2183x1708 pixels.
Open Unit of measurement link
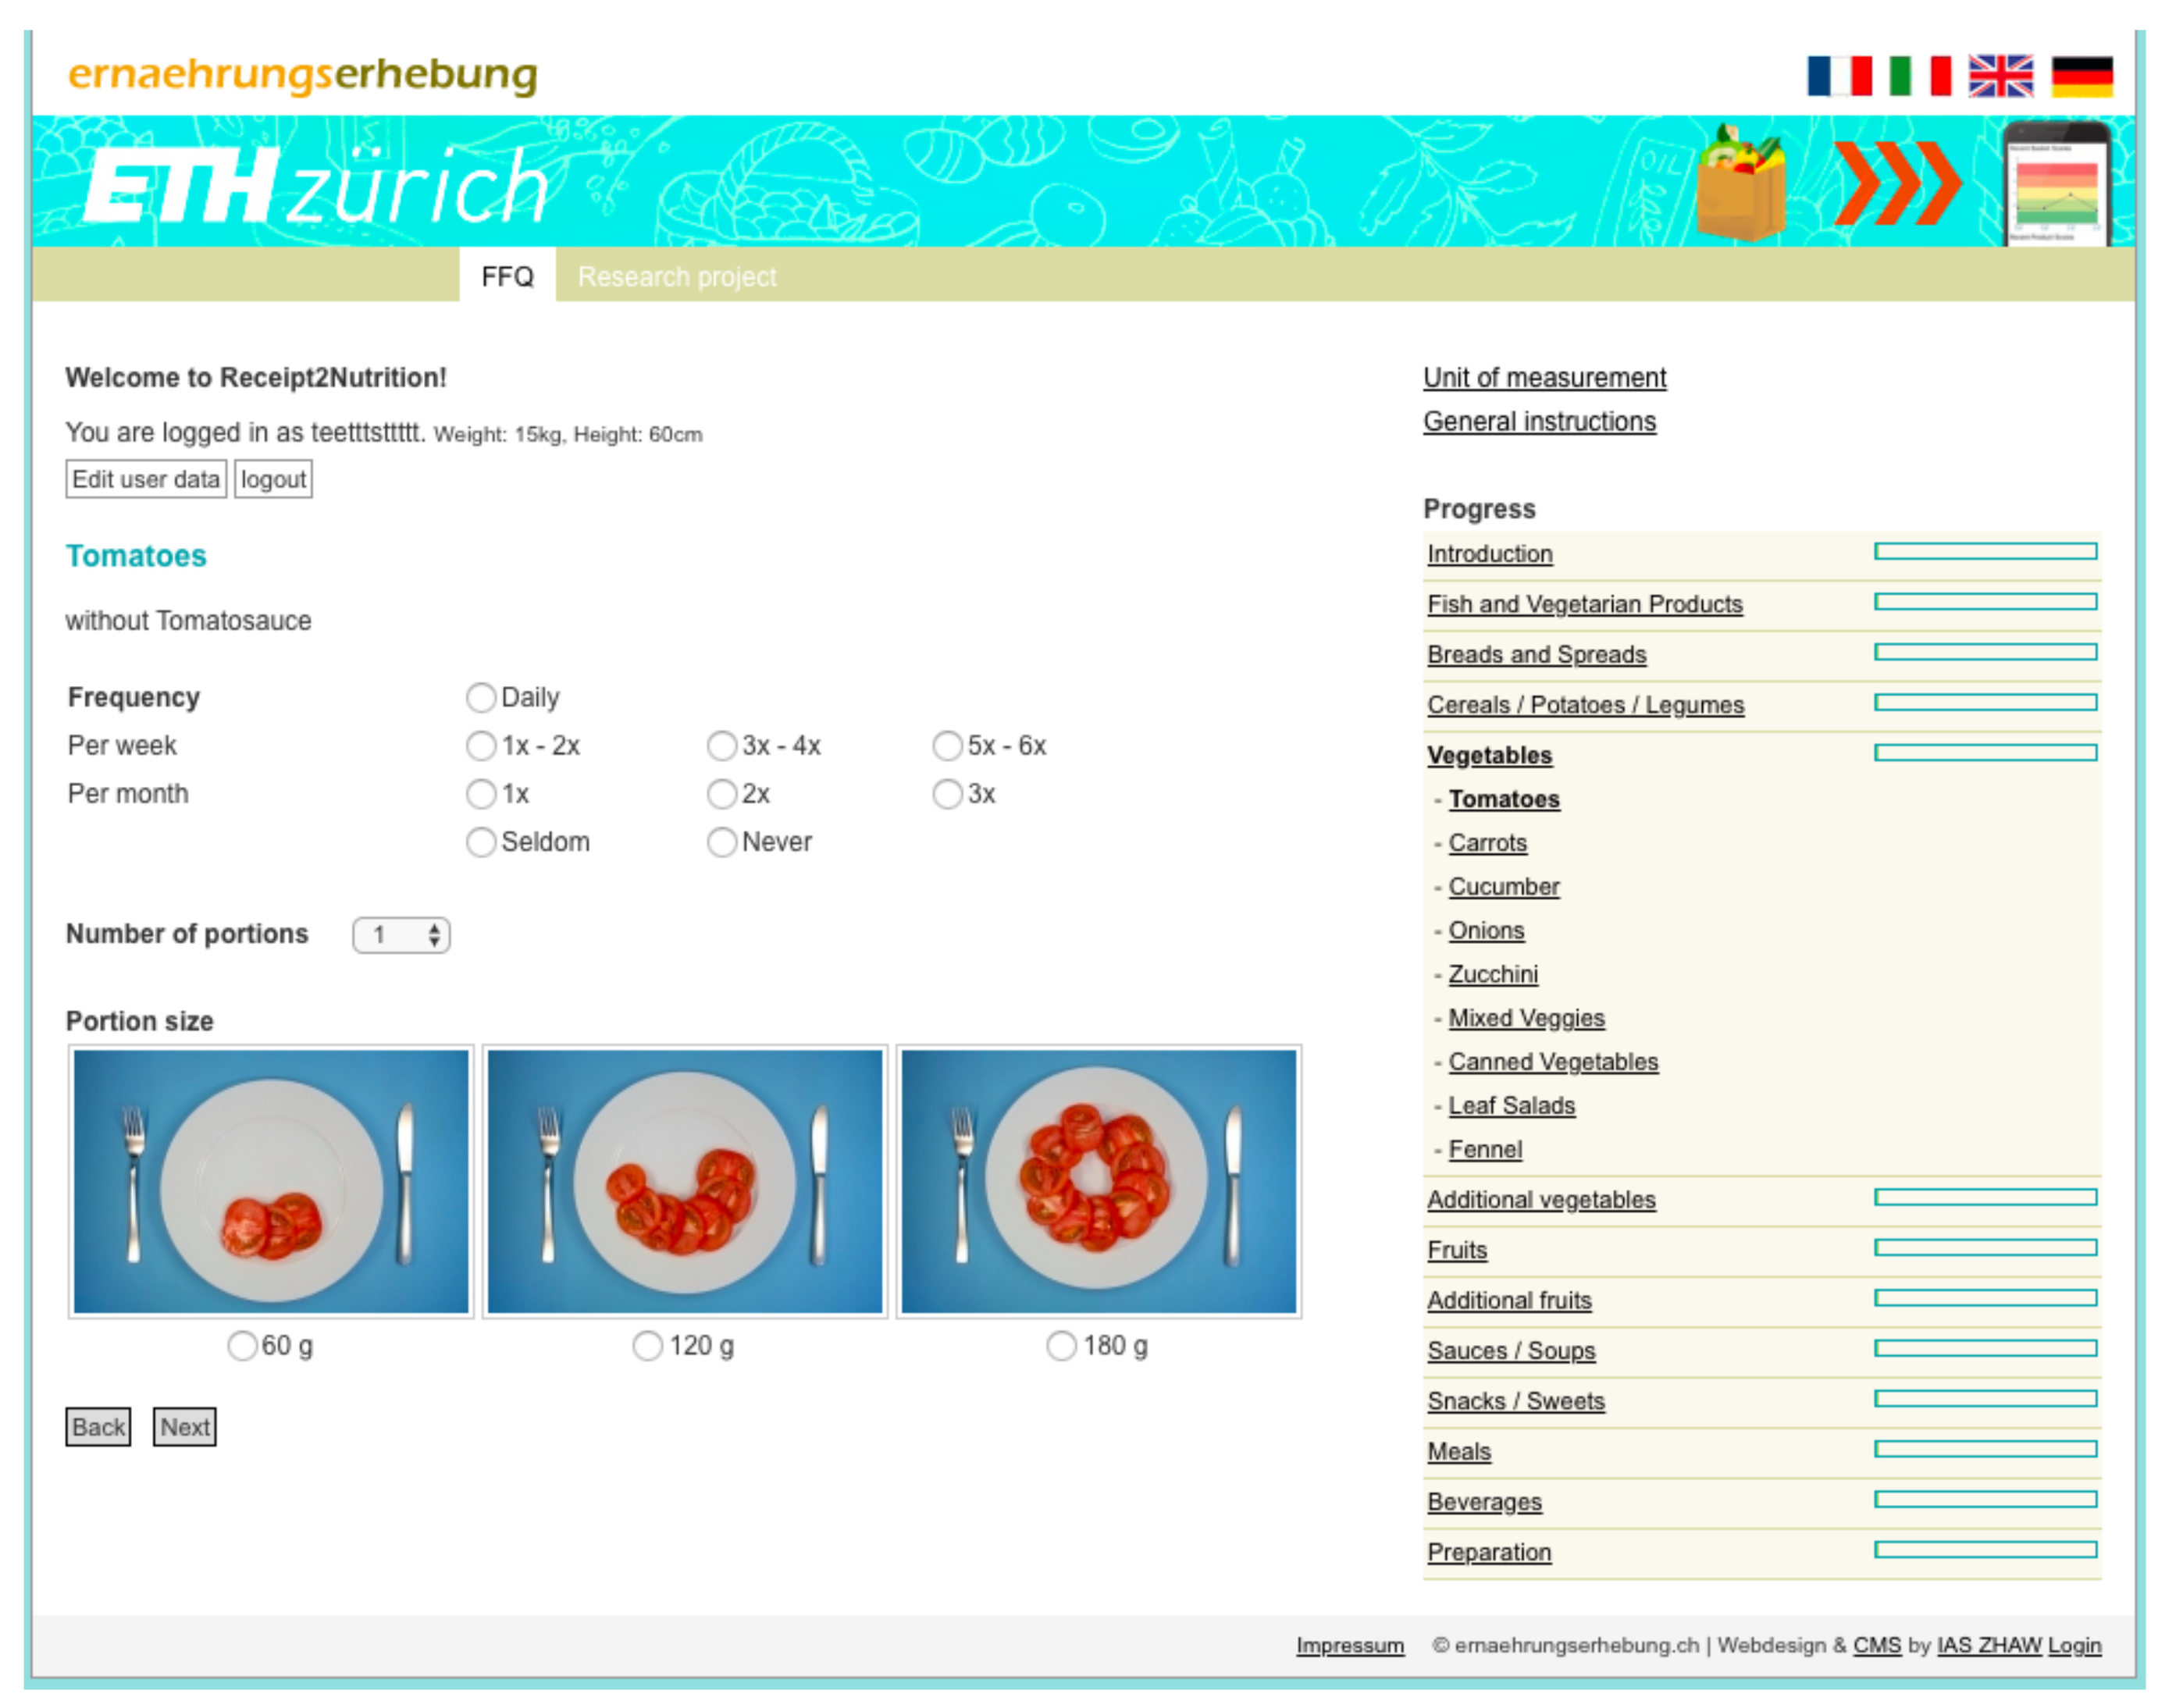coord(1544,378)
